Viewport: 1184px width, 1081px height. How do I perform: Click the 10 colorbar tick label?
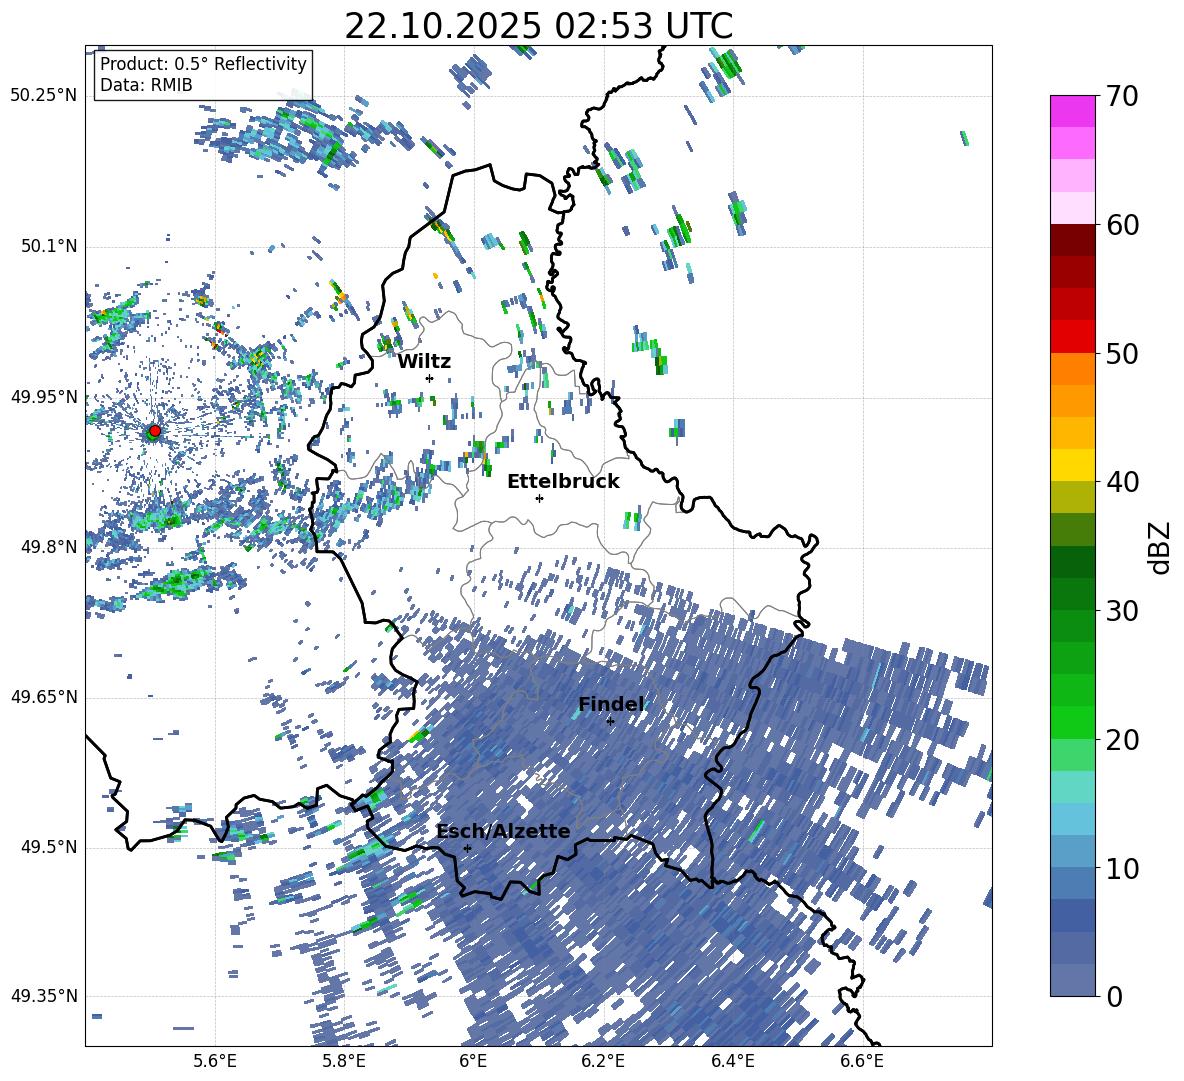(1122, 868)
